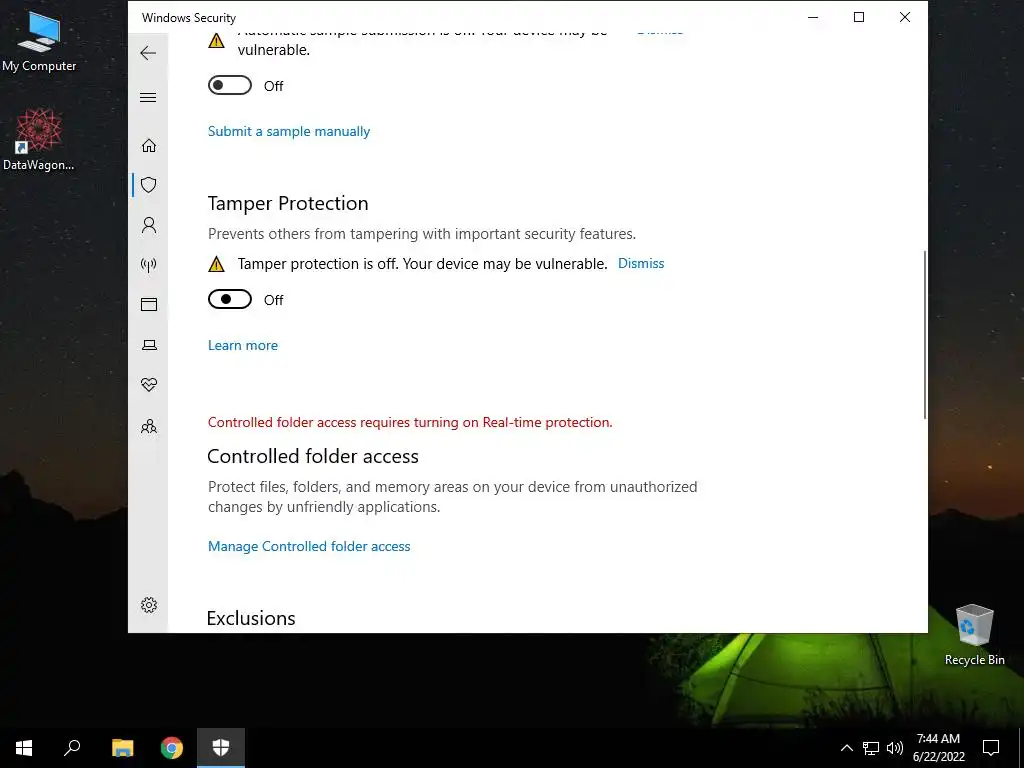
Task: Open taskbar search magnifier
Action: coord(72,748)
